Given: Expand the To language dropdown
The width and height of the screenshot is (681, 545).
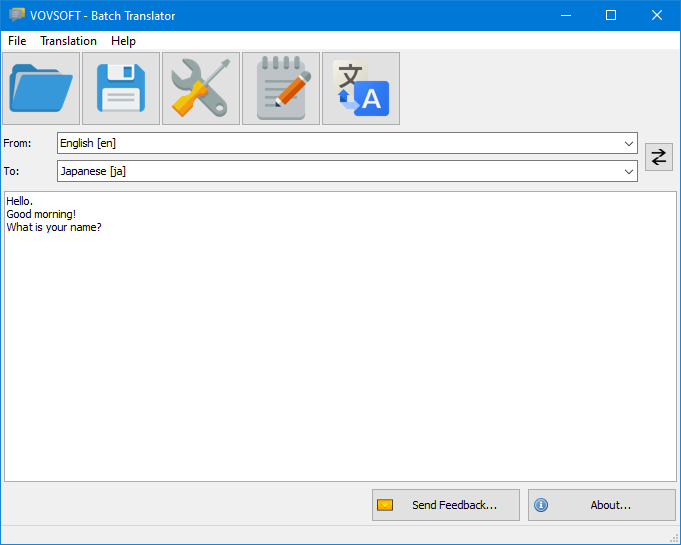Looking at the screenshot, I should click(628, 171).
